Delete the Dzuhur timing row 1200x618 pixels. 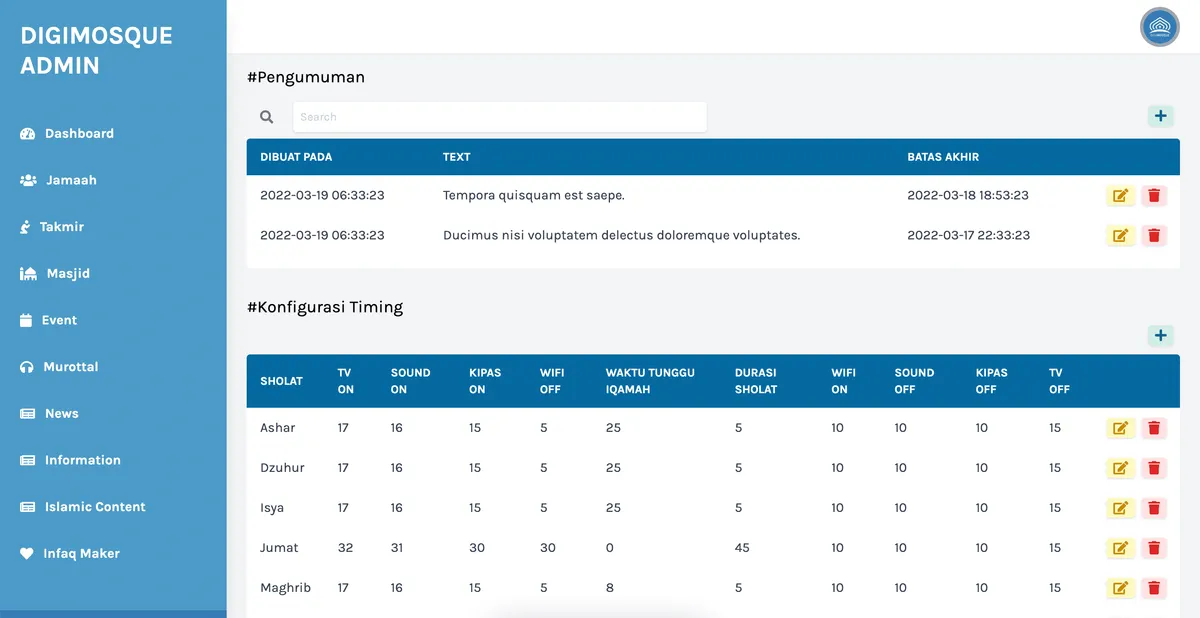coord(1154,468)
